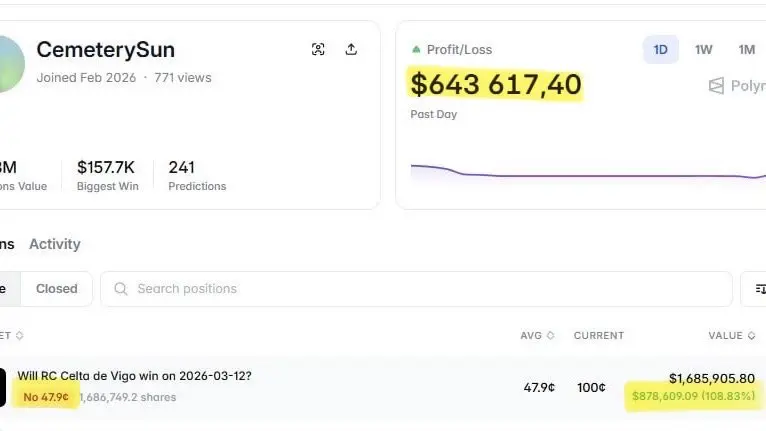766x431 pixels.
Task: Click the magnifier icon in search box
Action: point(121,289)
